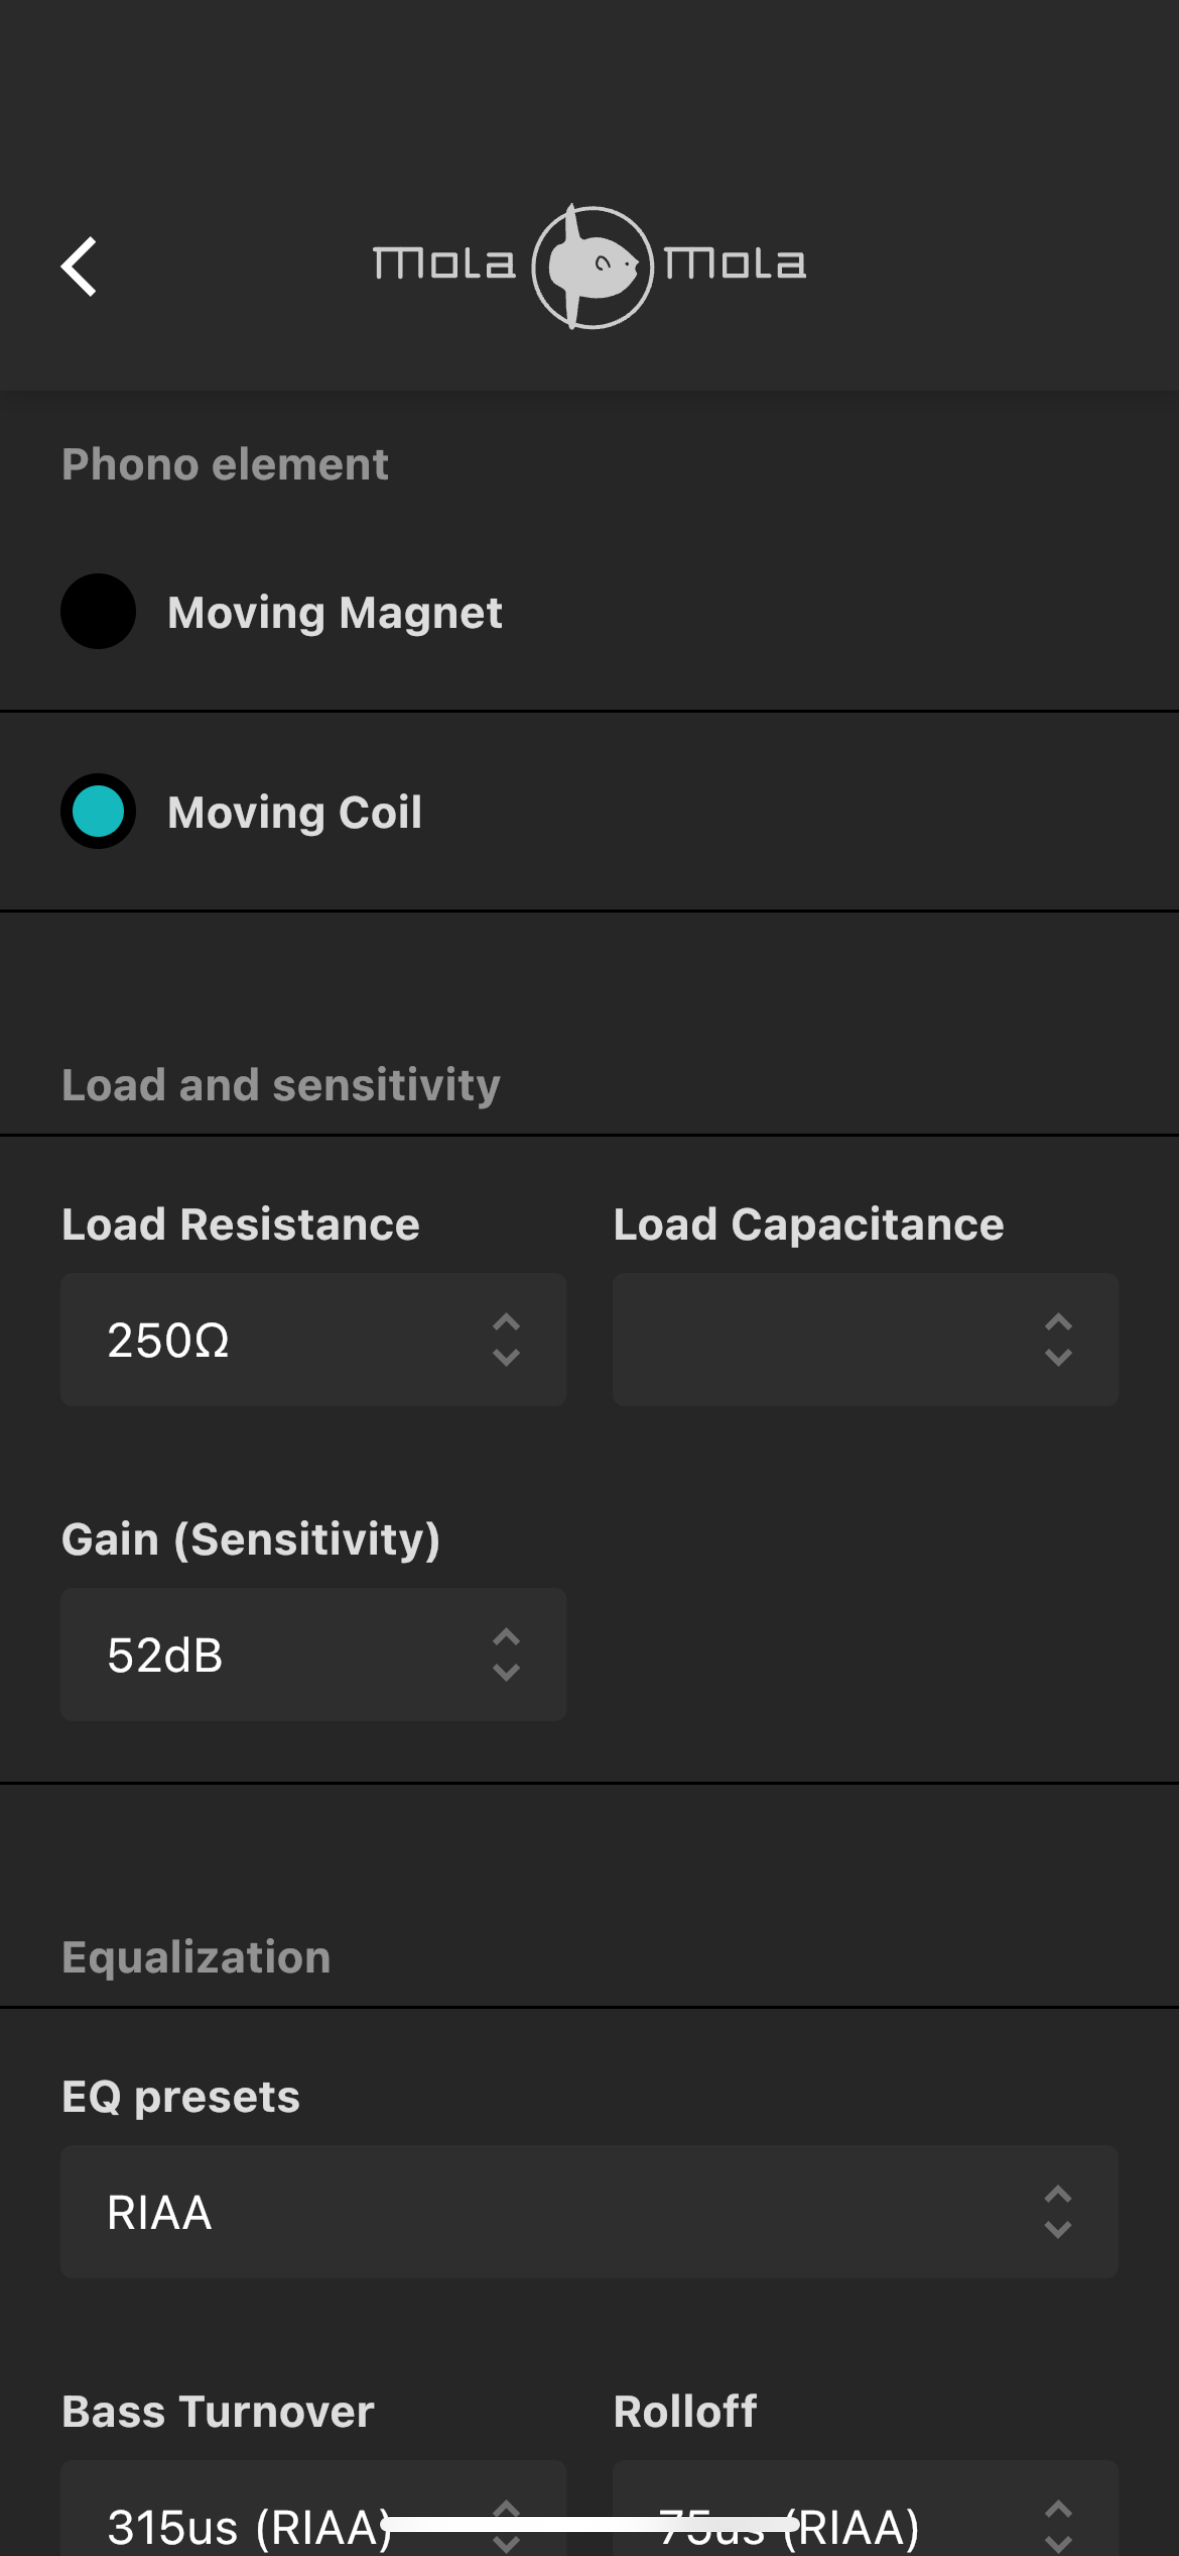This screenshot has width=1179, height=2556.
Task: Select the Moving Magnet radio button
Action: [x=98, y=611]
